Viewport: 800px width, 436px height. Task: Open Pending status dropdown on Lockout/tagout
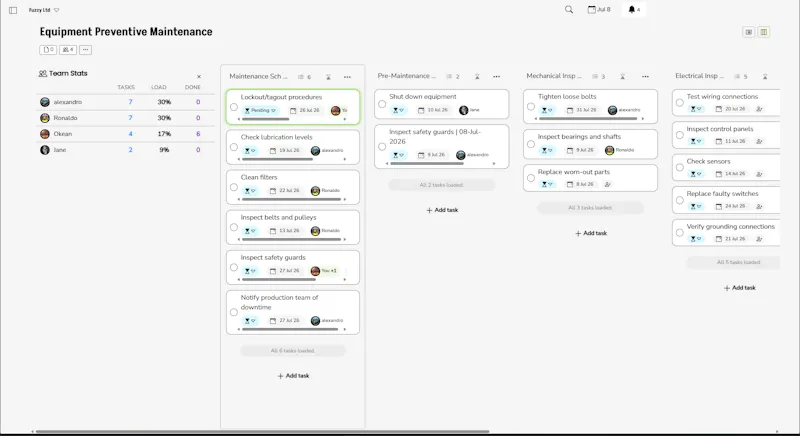click(x=260, y=110)
